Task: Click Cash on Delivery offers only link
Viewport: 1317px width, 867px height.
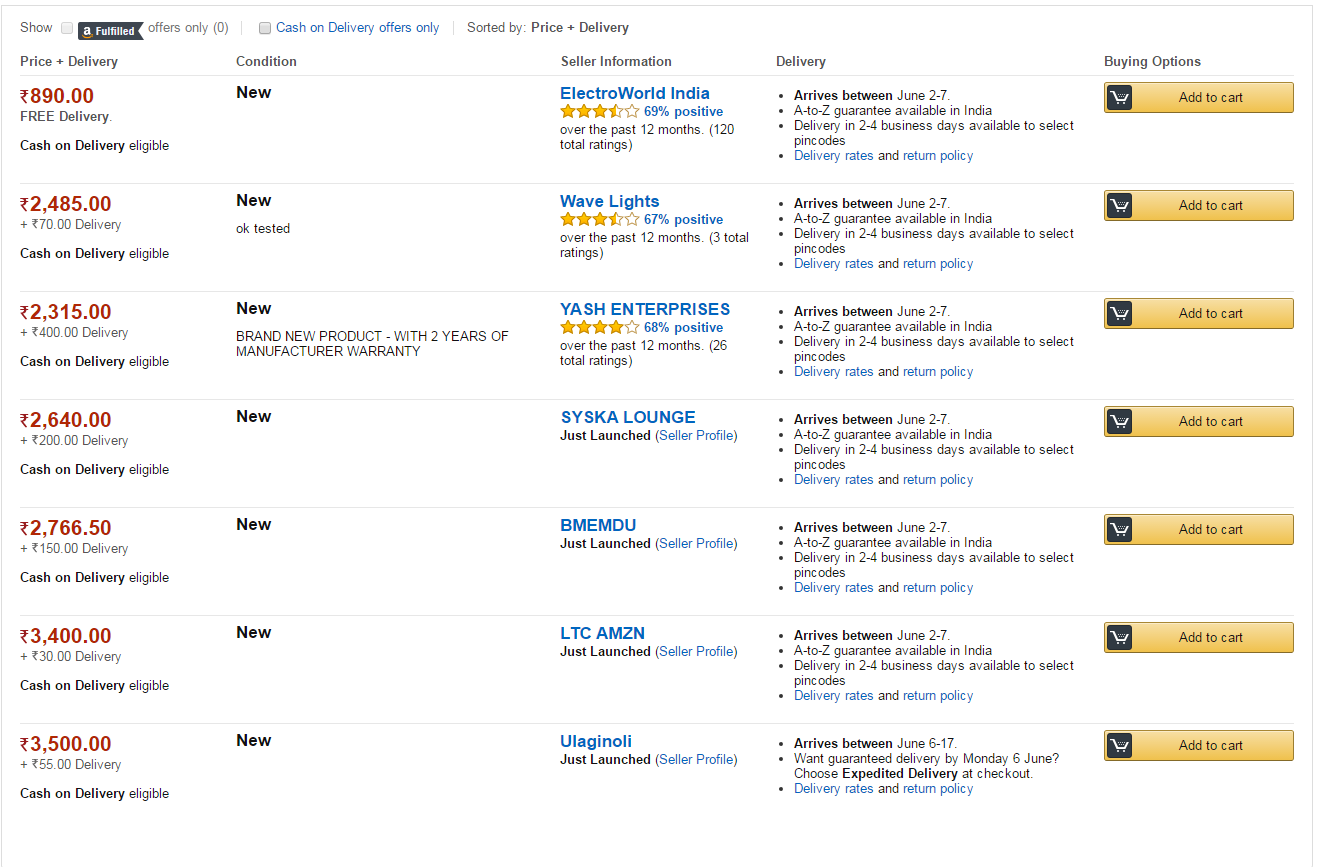Action: click(x=357, y=28)
